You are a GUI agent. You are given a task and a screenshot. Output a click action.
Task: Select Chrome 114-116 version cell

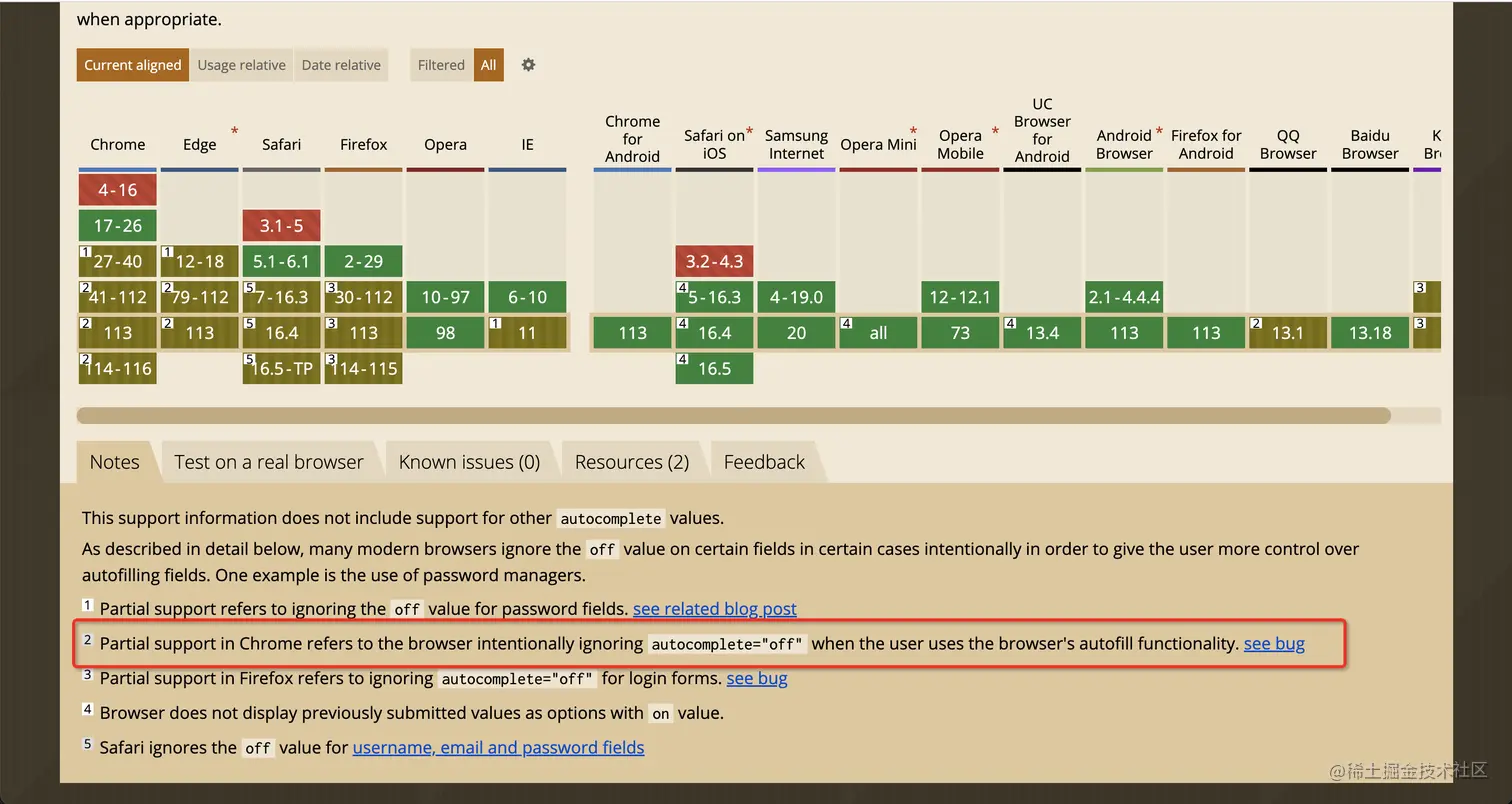coord(118,368)
